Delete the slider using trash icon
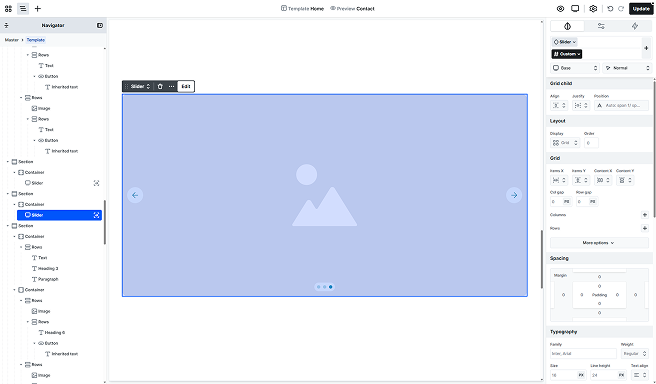 (160, 87)
